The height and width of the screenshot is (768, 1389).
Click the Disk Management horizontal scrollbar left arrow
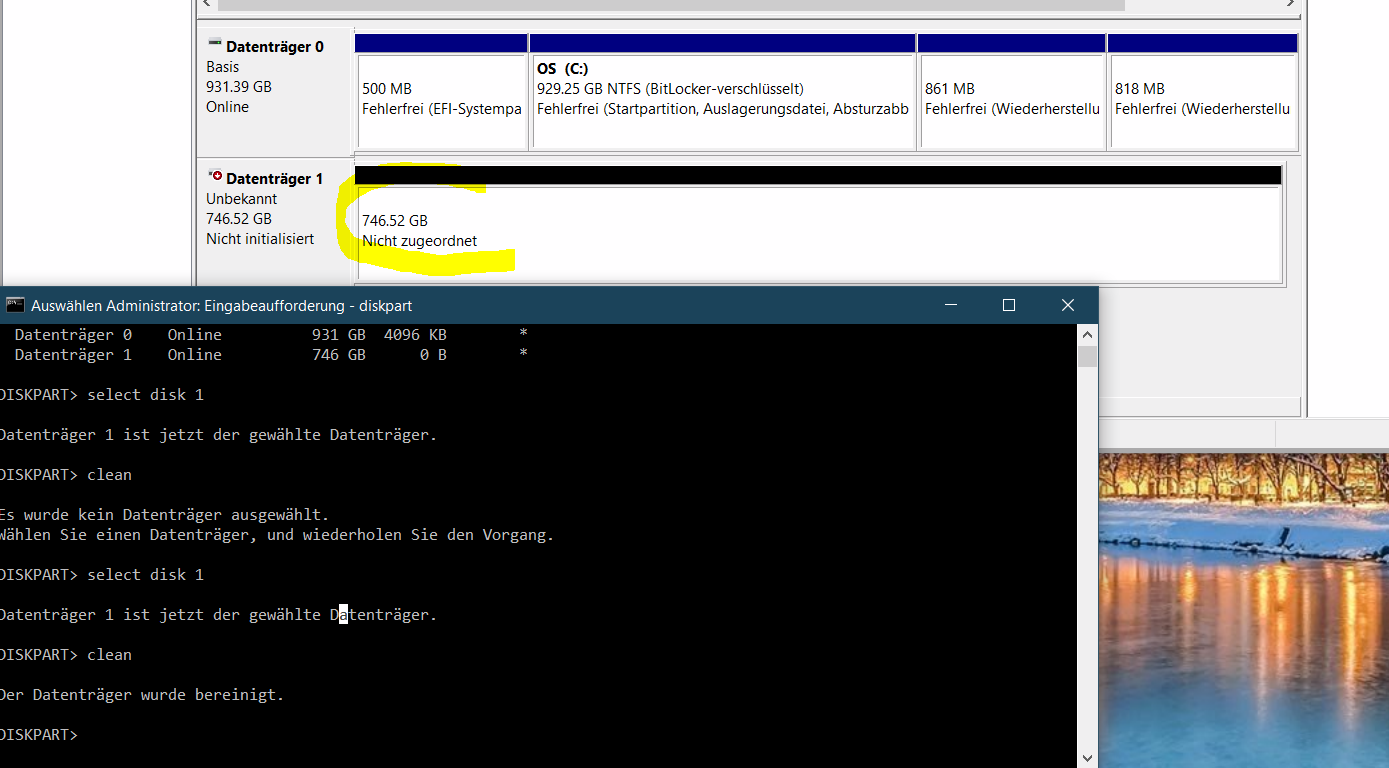pyautogui.click(x=206, y=4)
